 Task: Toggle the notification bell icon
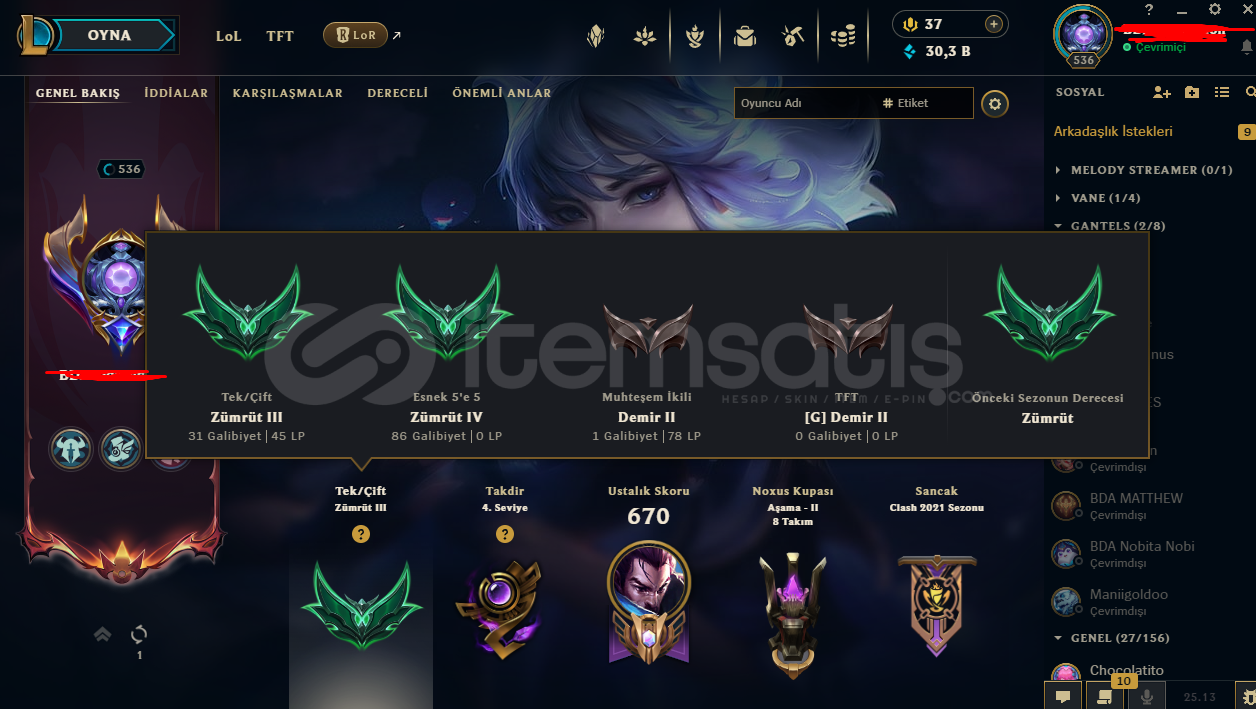pos(1247,47)
